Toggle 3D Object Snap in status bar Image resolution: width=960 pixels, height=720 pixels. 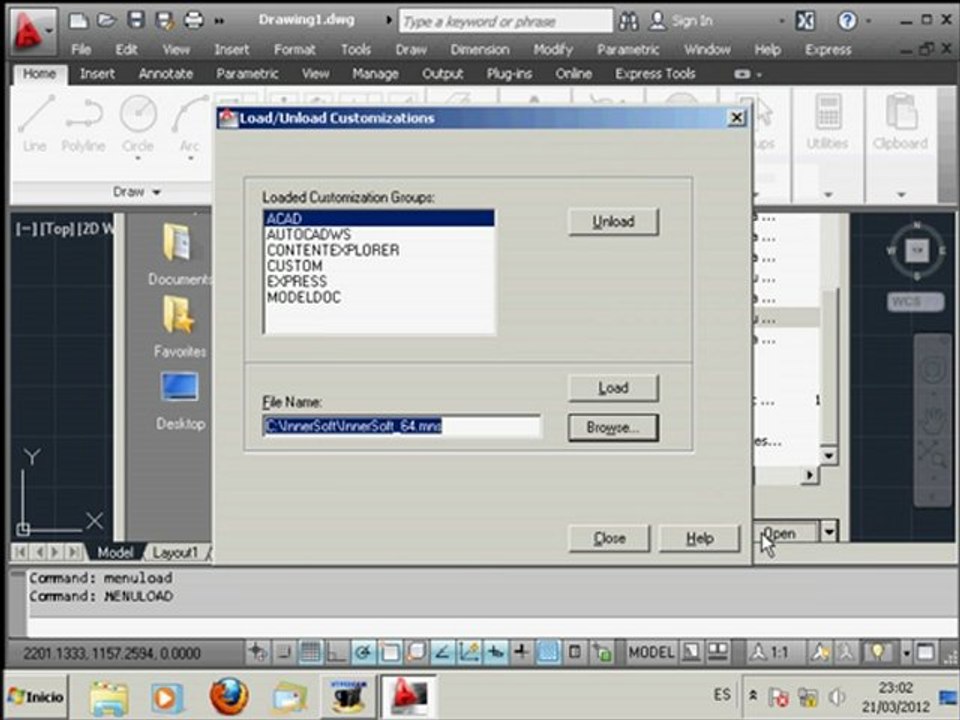pyautogui.click(x=417, y=653)
